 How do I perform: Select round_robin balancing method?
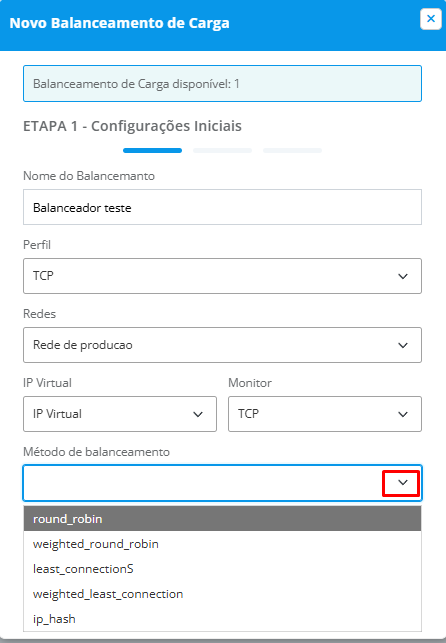pos(222,519)
